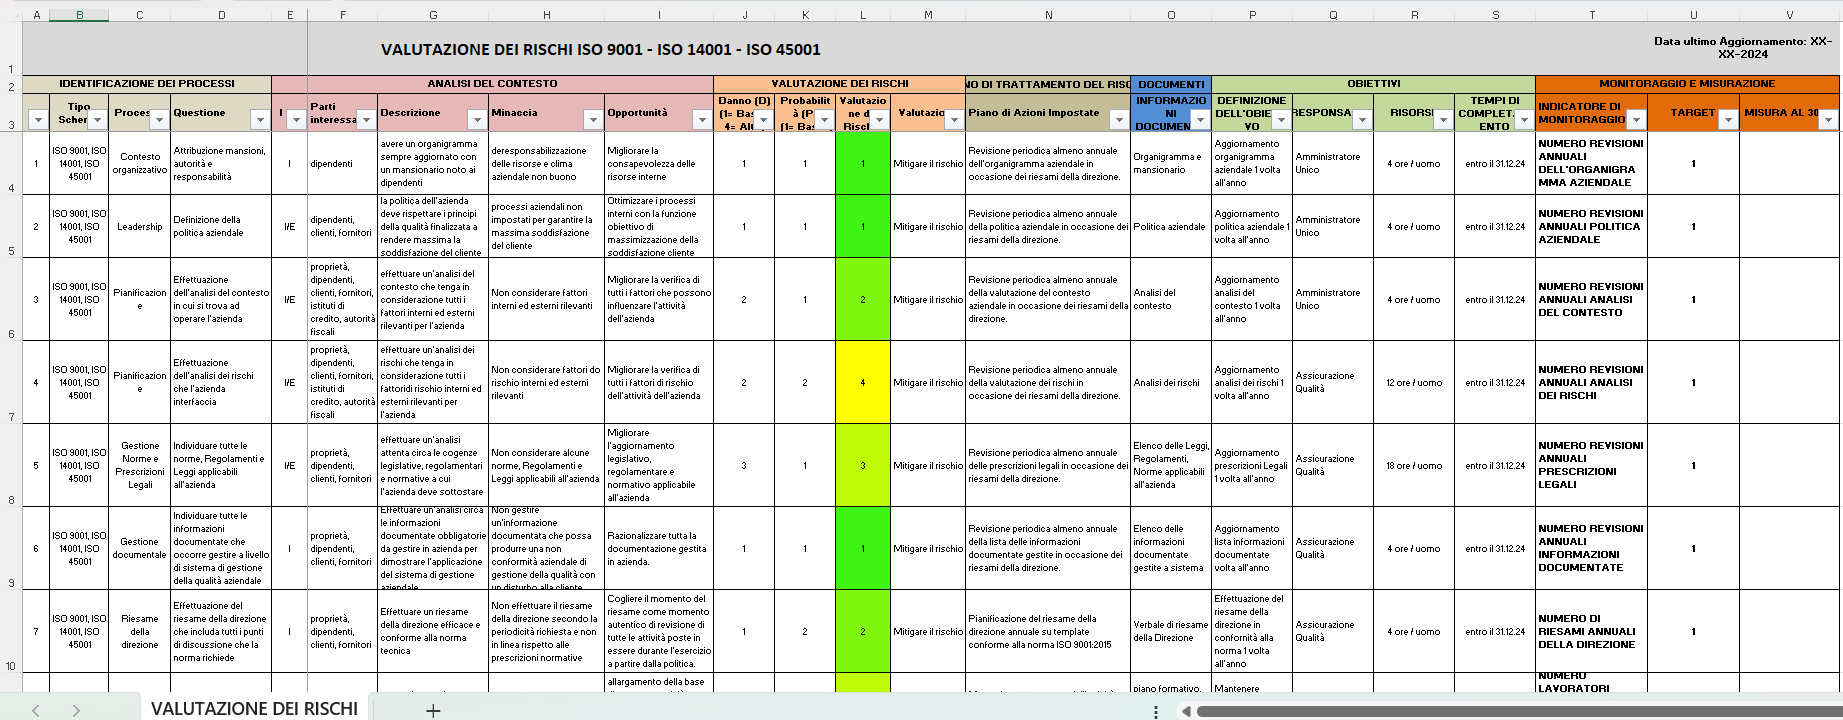Open the Descrizione column filter
The image size is (1843, 720).
click(x=477, y=120)
